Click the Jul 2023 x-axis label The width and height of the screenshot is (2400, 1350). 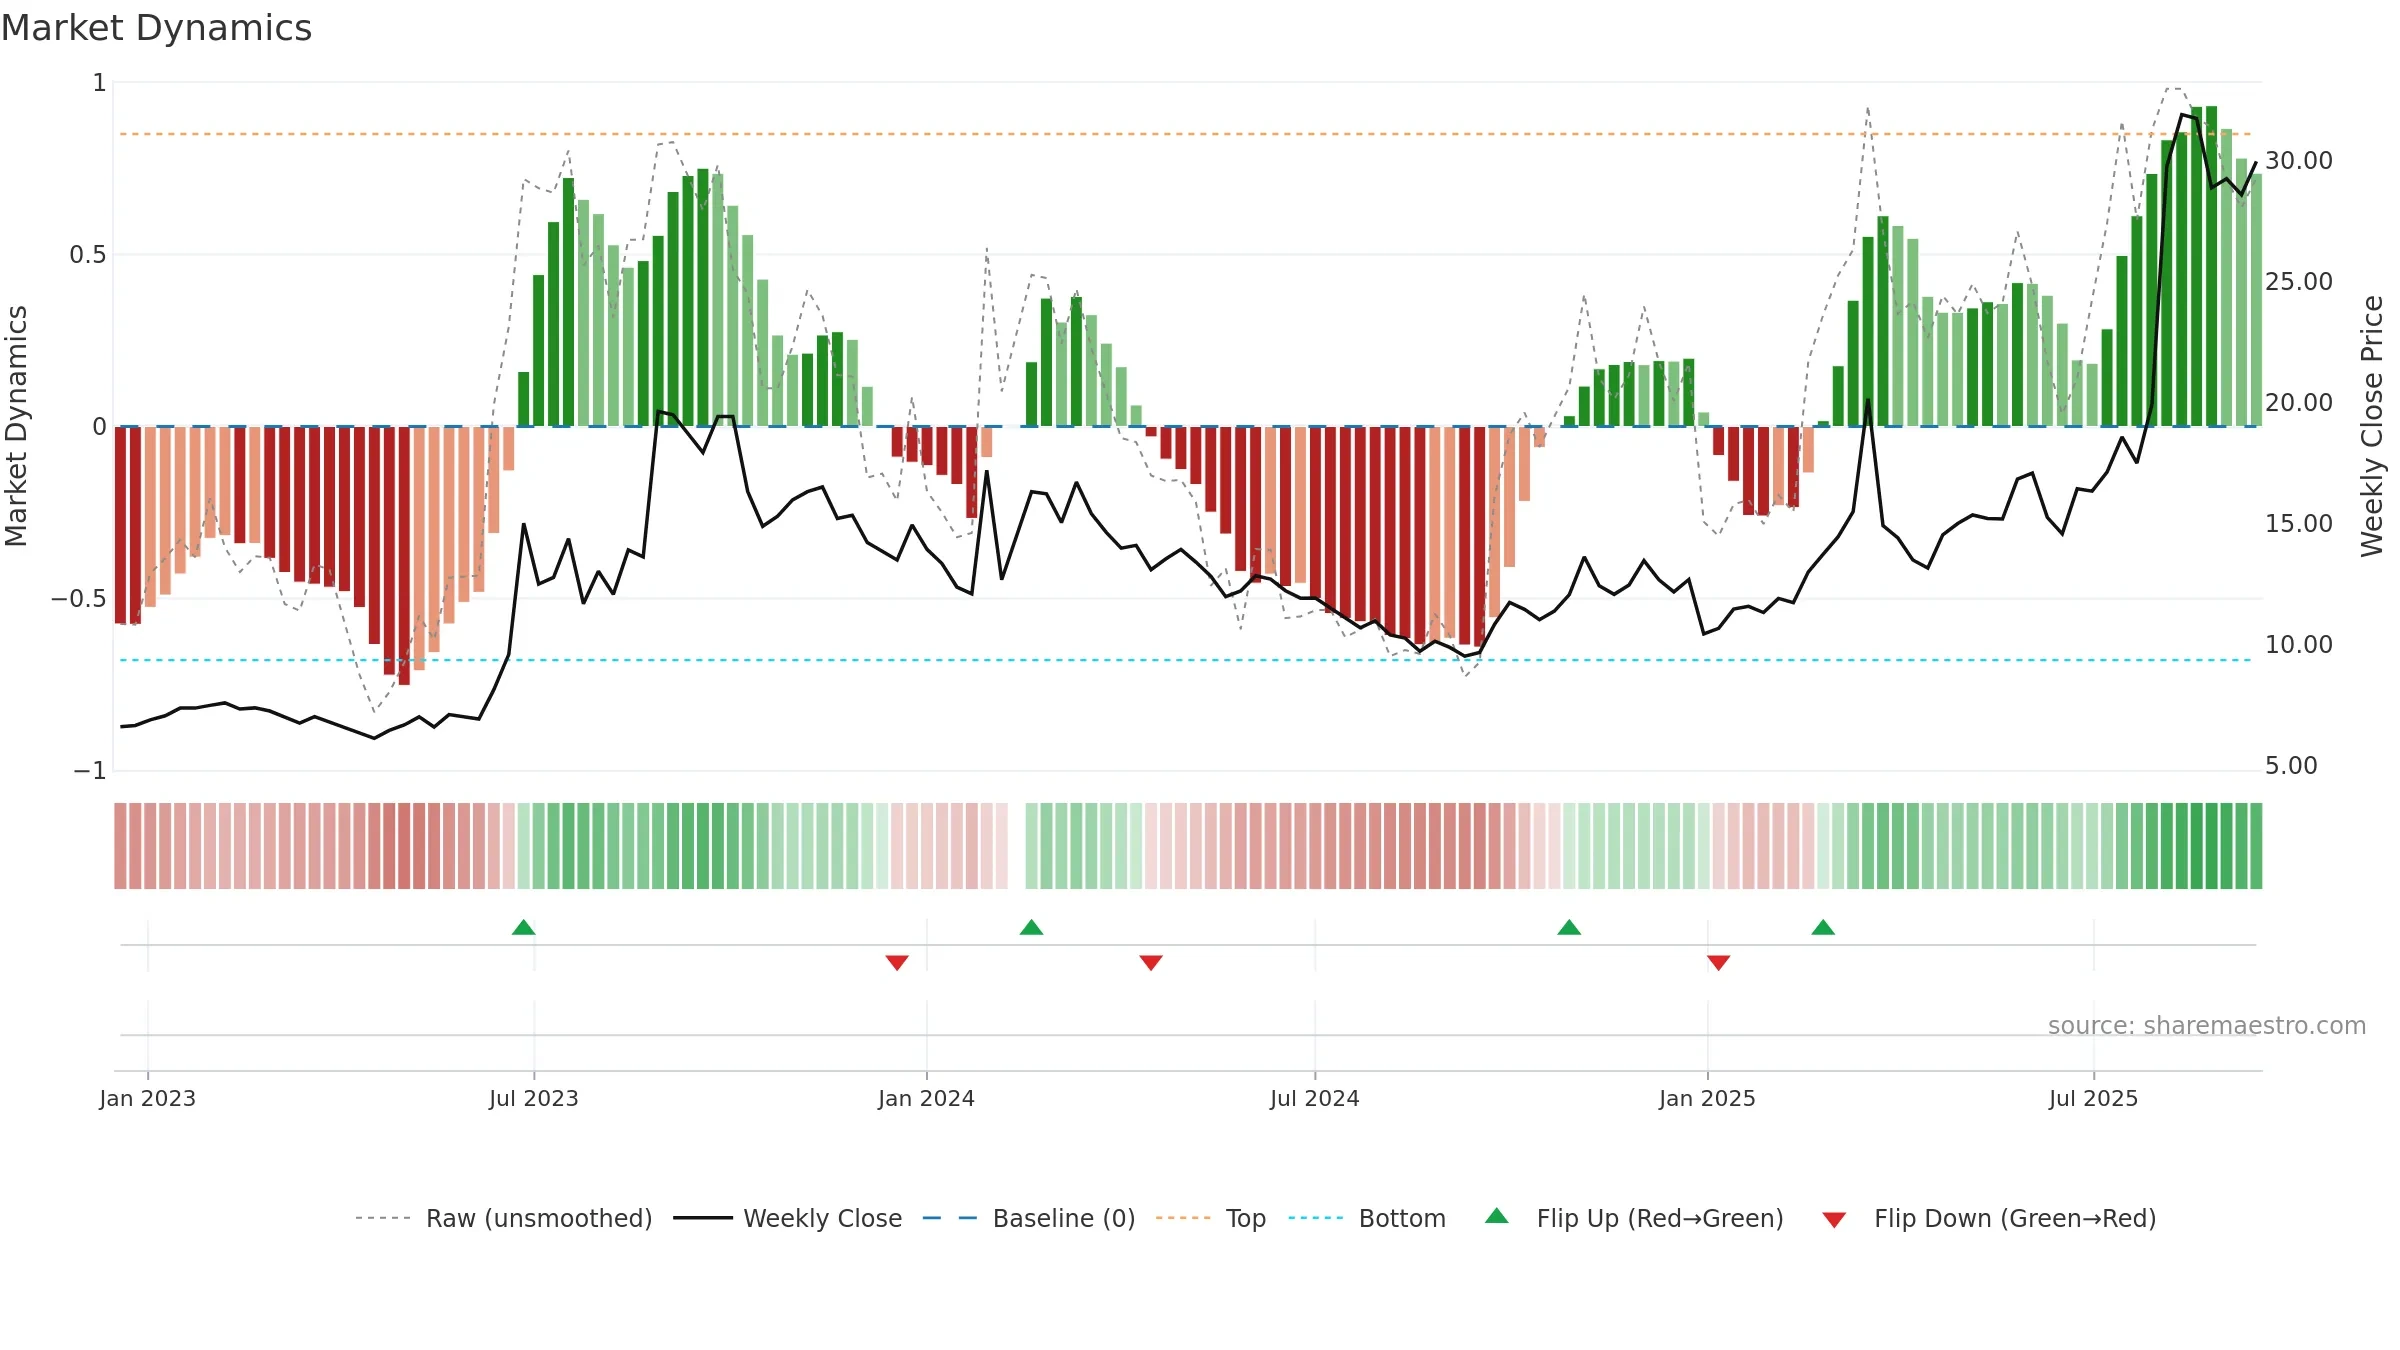[534, 1098]
